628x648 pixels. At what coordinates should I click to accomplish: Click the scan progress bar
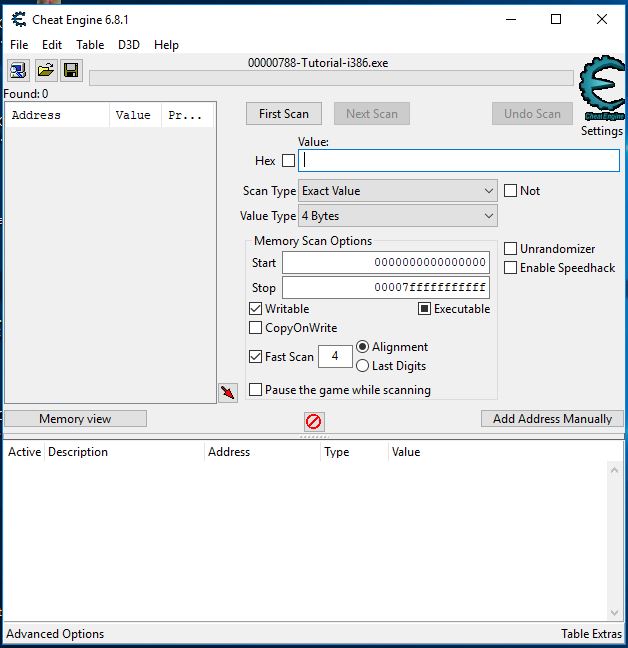coord(331,78)
